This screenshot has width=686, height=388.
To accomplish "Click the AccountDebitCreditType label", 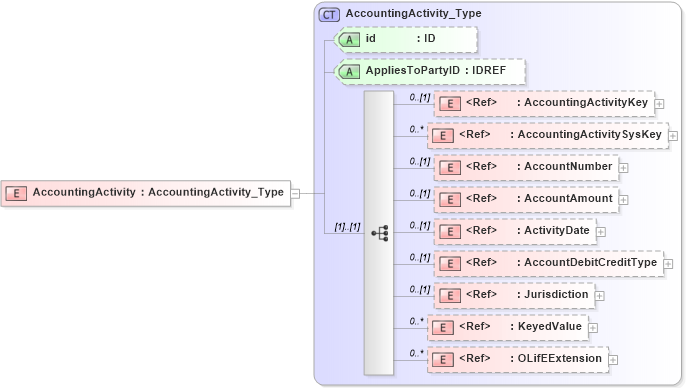I will coord(590,262).
